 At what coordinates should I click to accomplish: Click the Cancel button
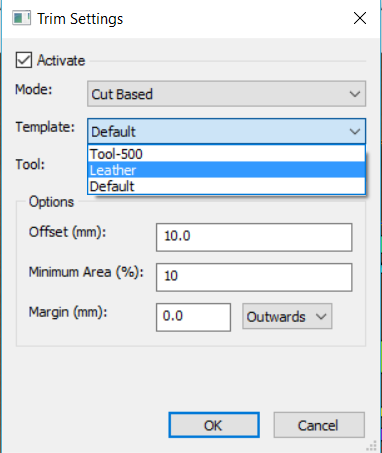coord(319,425)
